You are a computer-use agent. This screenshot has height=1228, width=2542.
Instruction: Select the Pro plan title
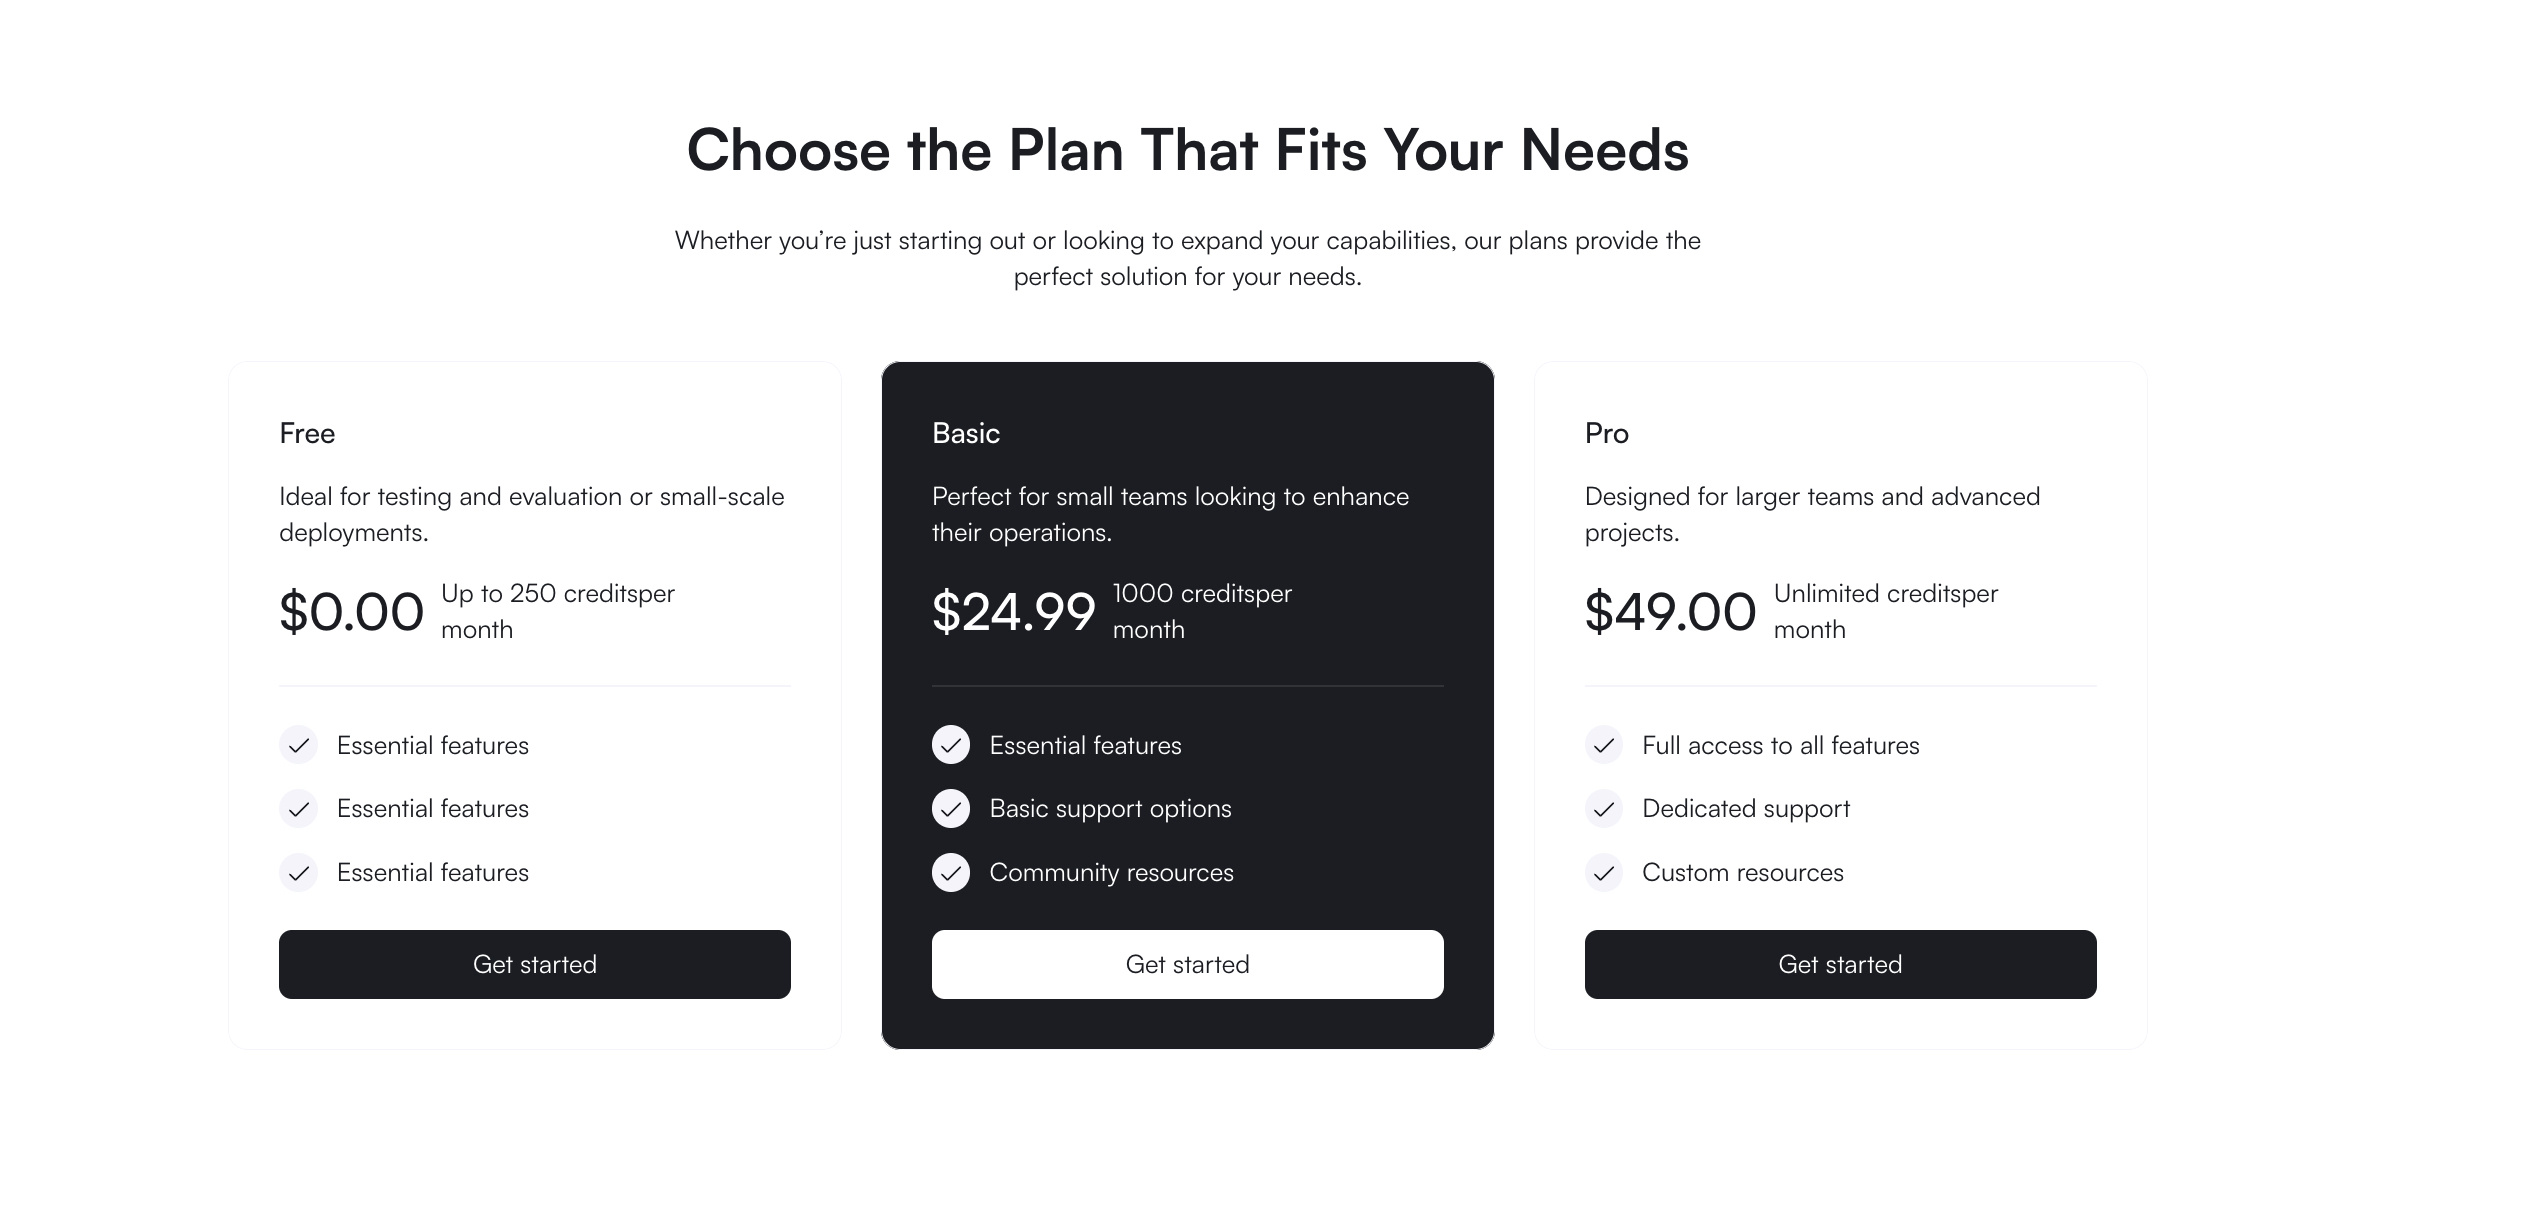1606,433
